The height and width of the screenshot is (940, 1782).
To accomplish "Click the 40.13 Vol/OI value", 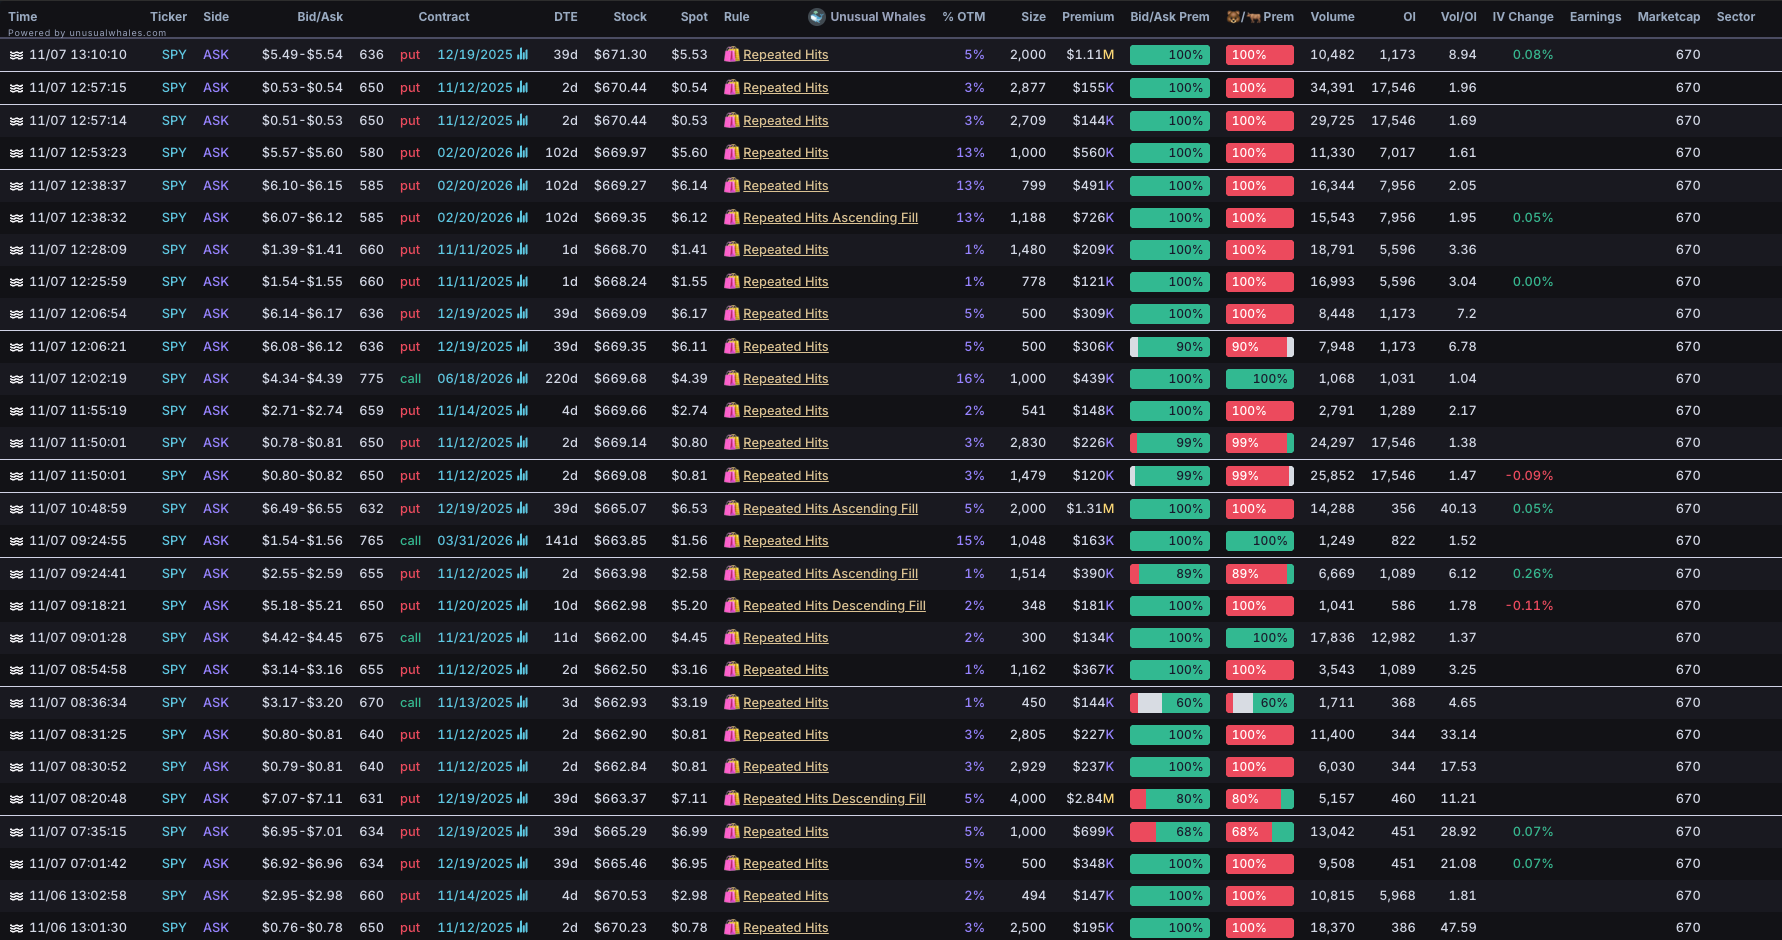I will pos(1458,509).
